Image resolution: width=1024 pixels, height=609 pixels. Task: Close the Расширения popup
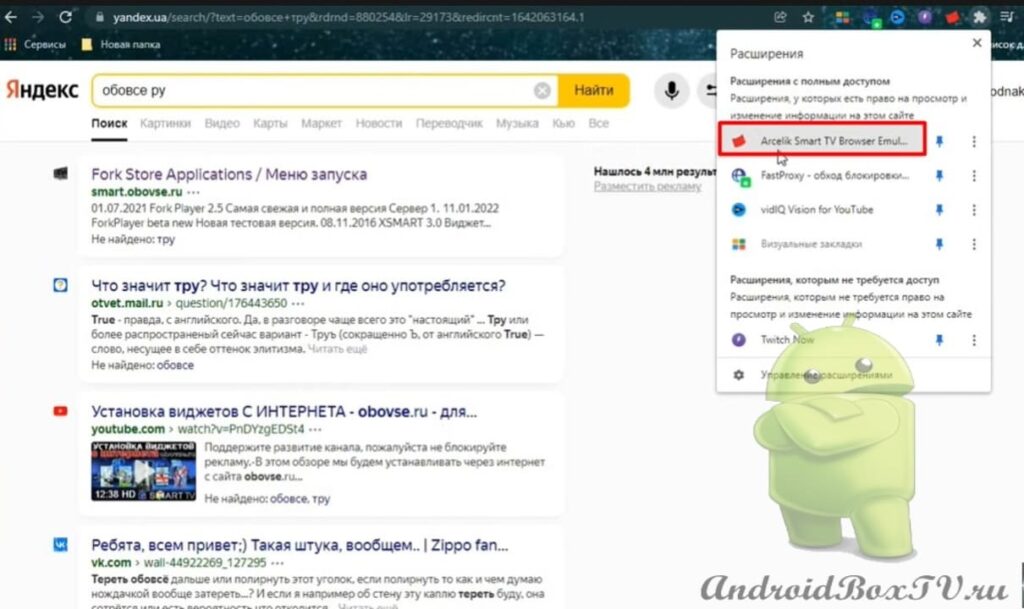(976, 43)
